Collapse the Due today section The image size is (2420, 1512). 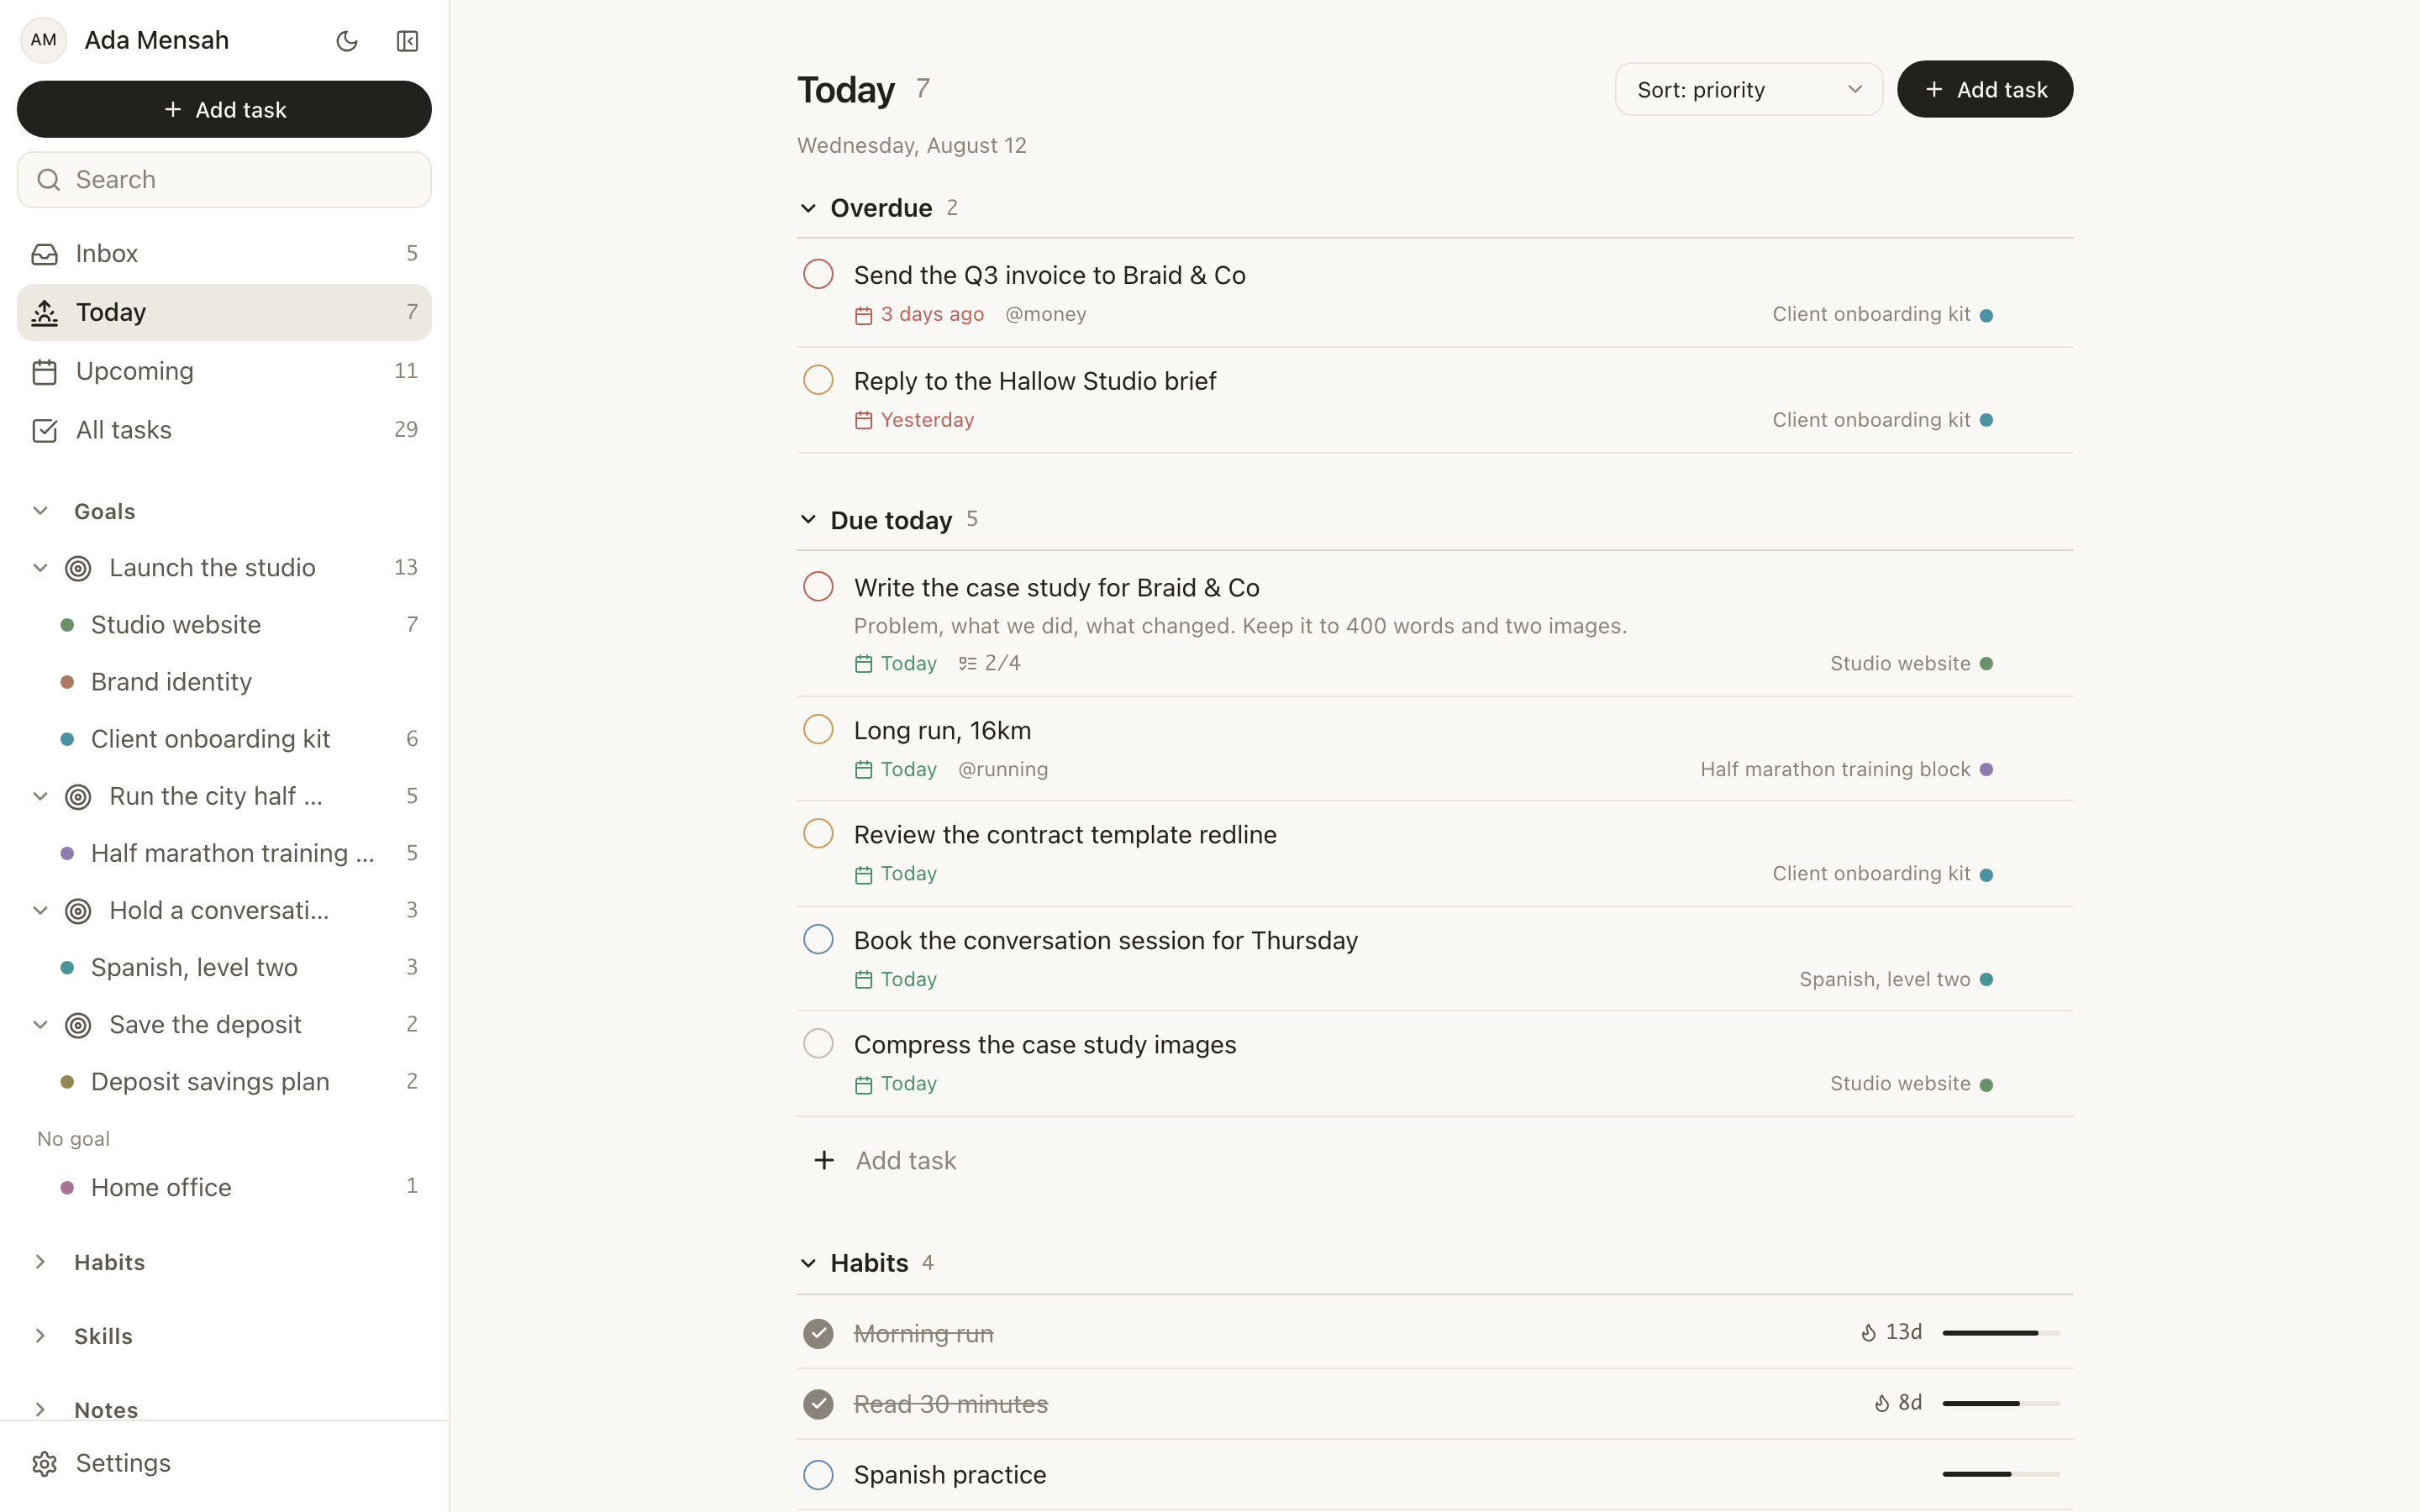[808, 520]
